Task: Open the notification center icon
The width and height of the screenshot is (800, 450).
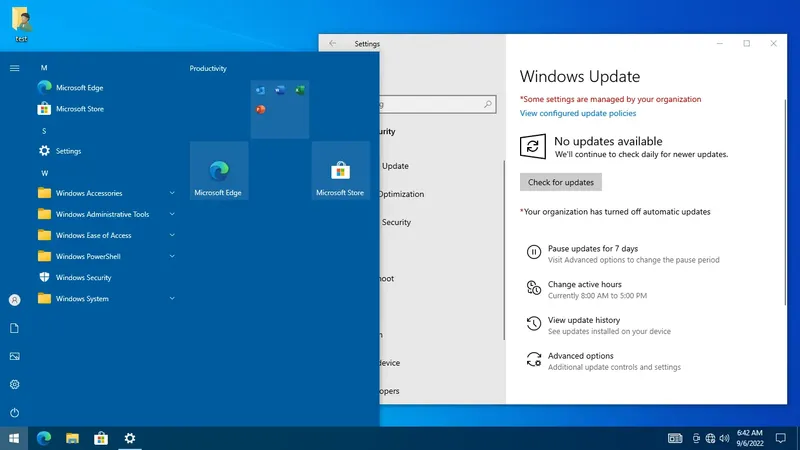Action: point(780,438)
